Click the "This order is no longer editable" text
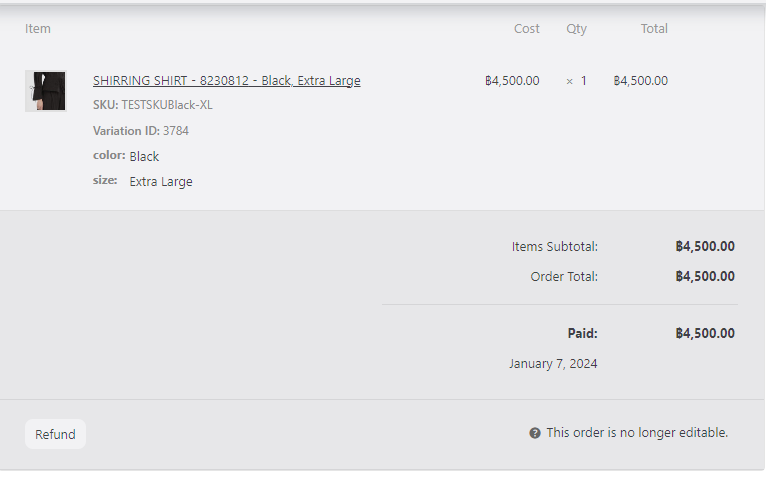Viewport: 766px width, 480px height. (637, 433)
